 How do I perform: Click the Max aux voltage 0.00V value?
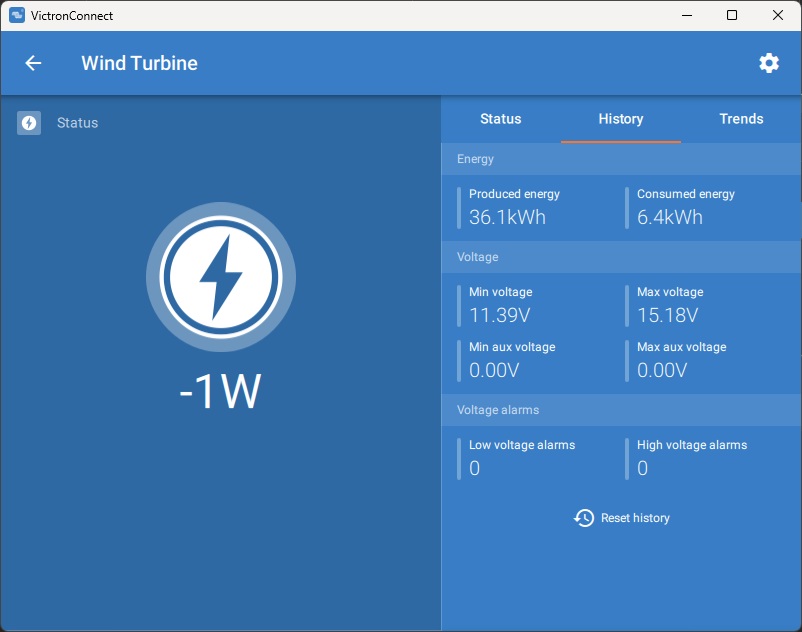pos(662,370)
